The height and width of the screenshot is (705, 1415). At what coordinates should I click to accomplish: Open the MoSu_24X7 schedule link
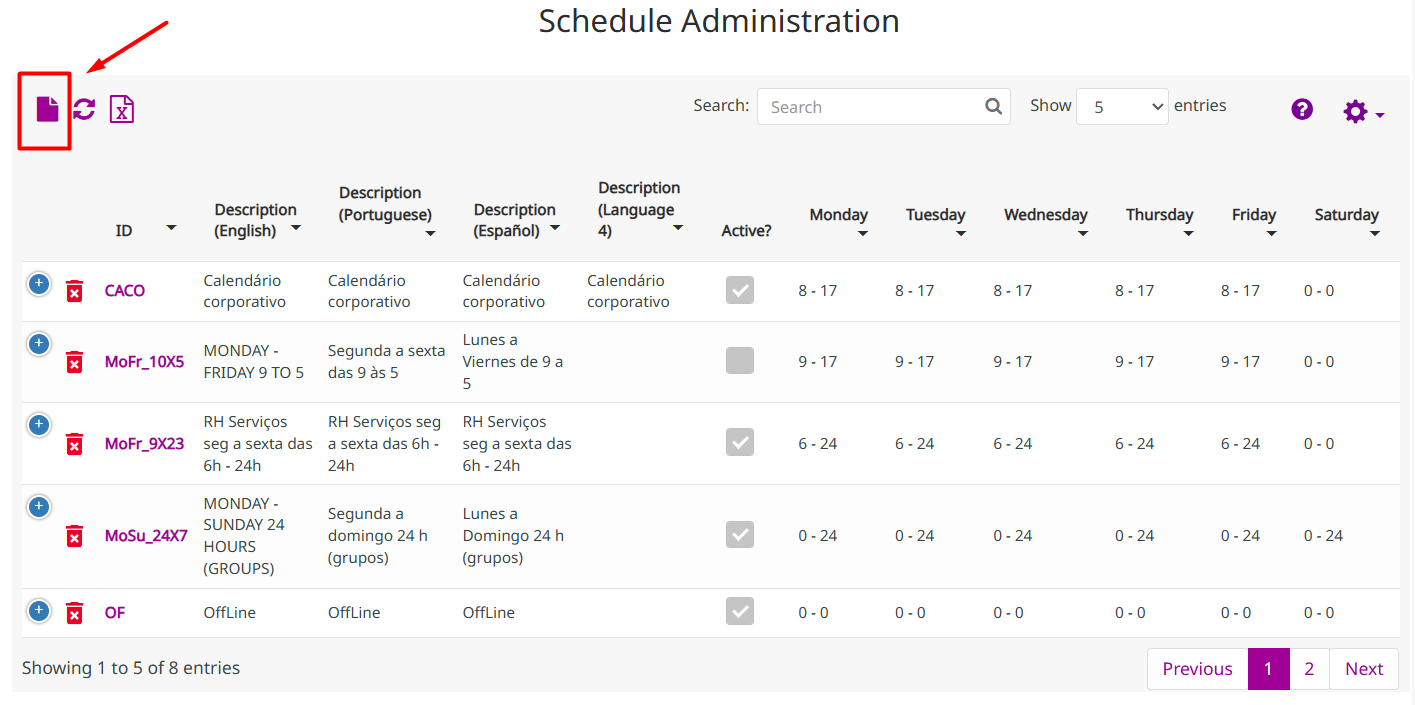point(146,536)
